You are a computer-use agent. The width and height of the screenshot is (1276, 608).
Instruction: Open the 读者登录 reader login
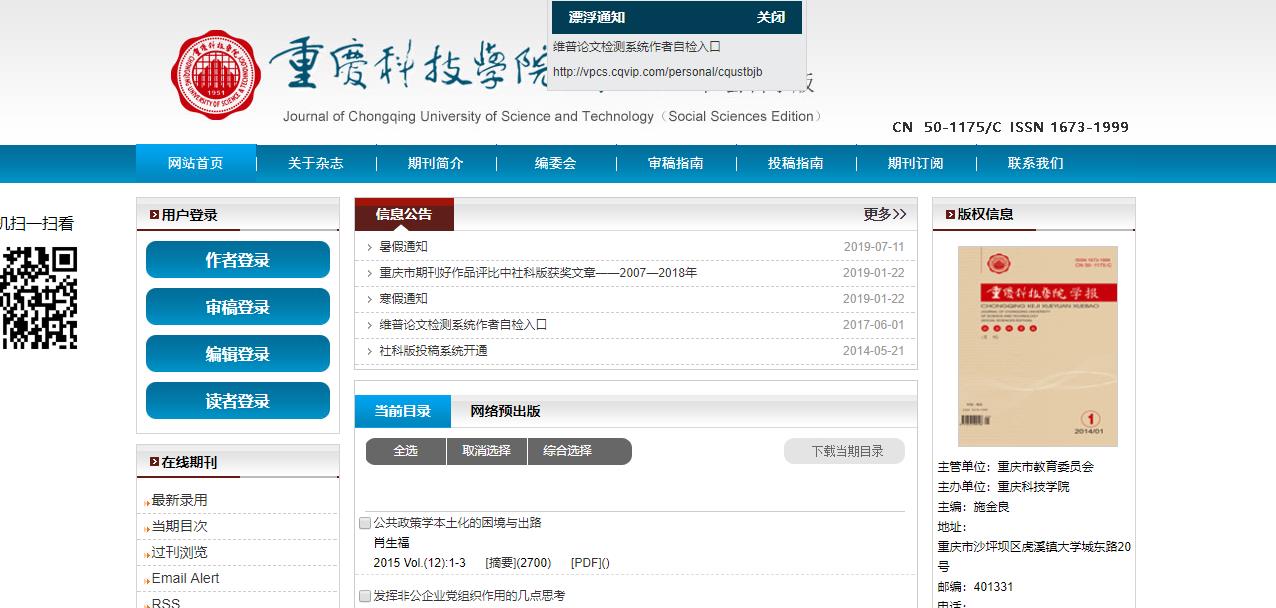(x=238, y=401)
